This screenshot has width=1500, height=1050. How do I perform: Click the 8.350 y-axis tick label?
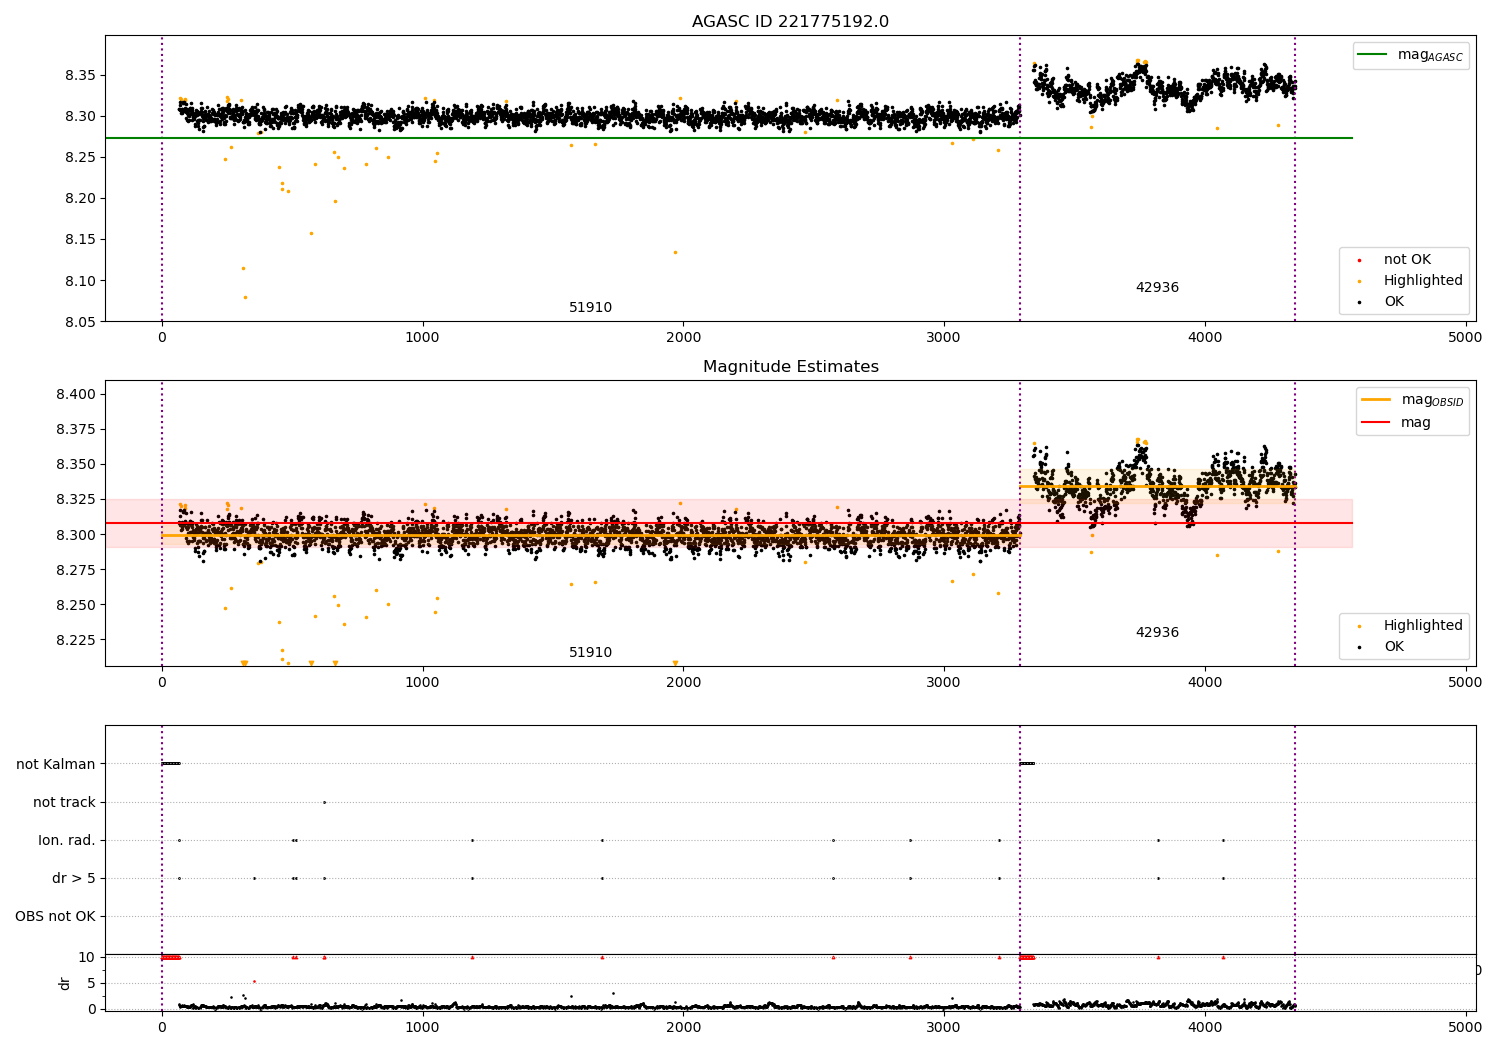(x=76, y=464)
